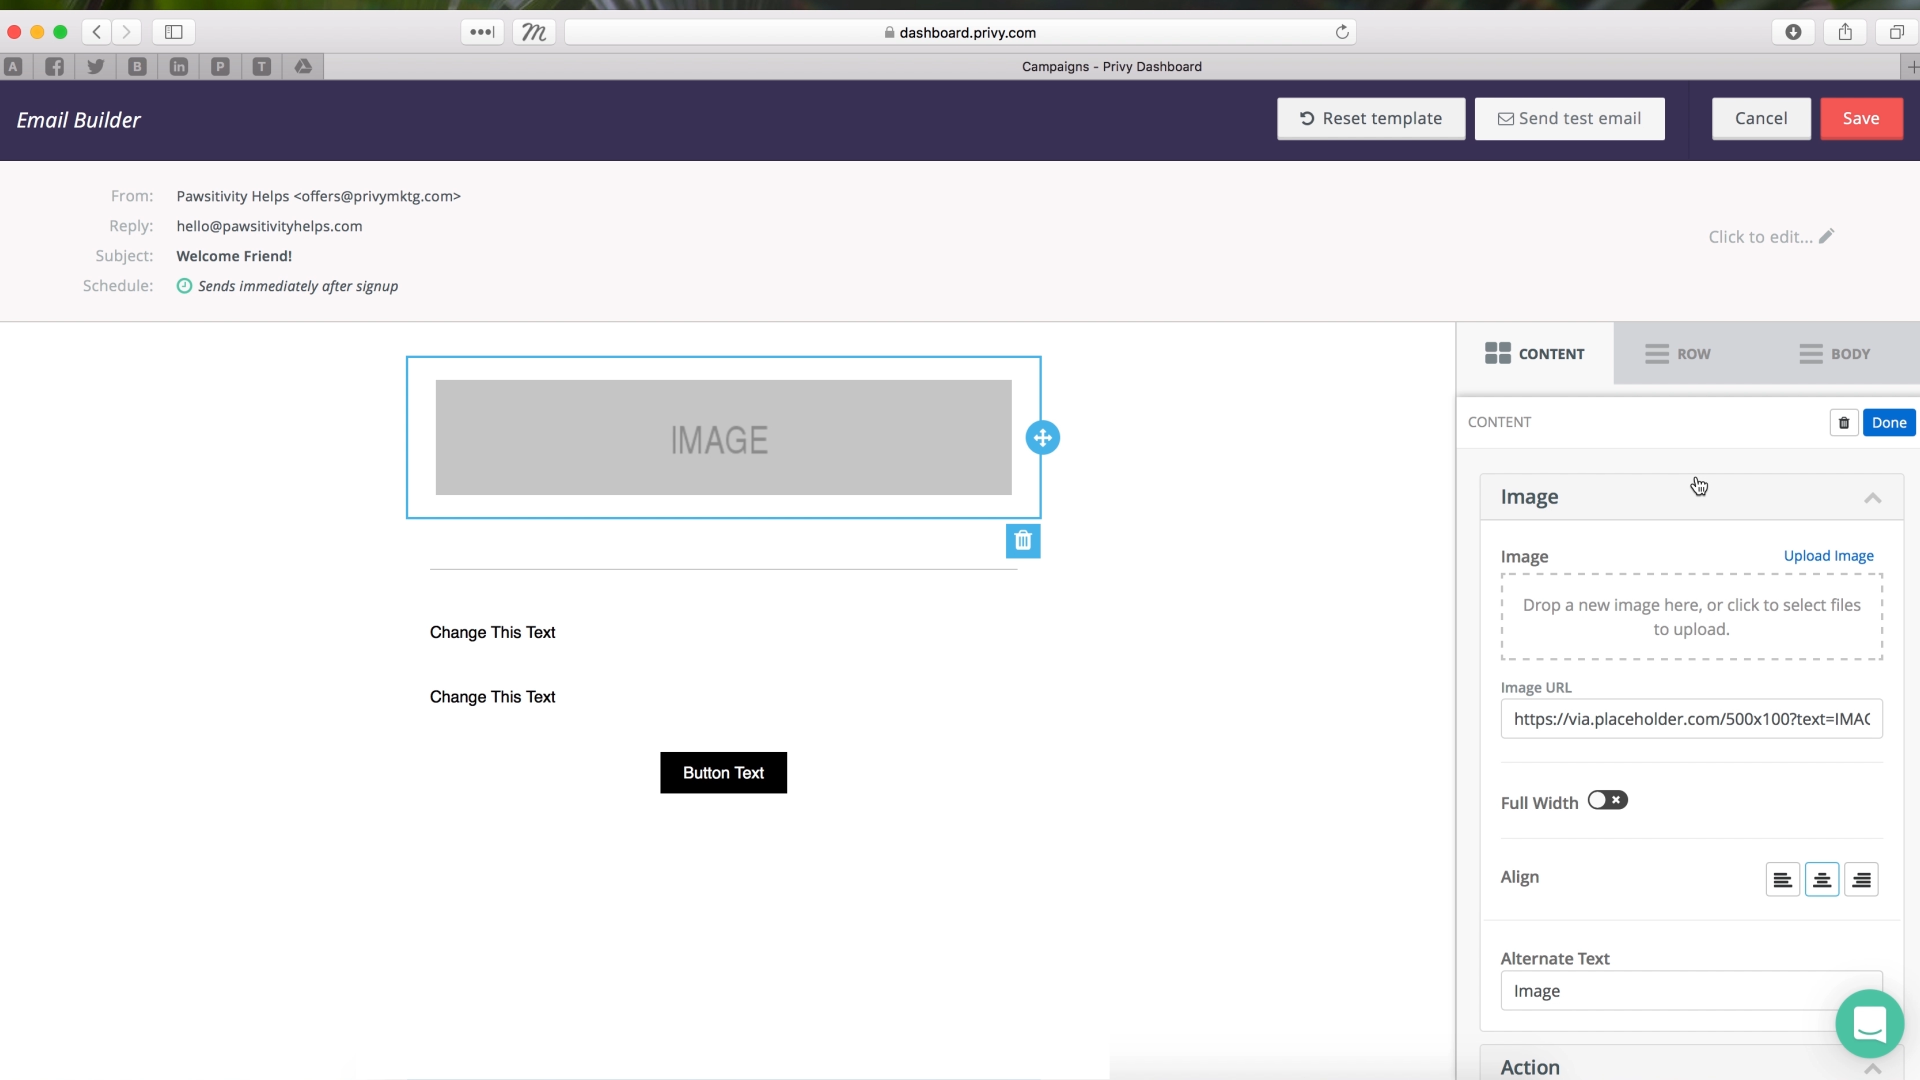Image resolution: width=1920 pixels, height=1080 pixels.
Task: Go back in Safari
Action: tap(97, 32)
